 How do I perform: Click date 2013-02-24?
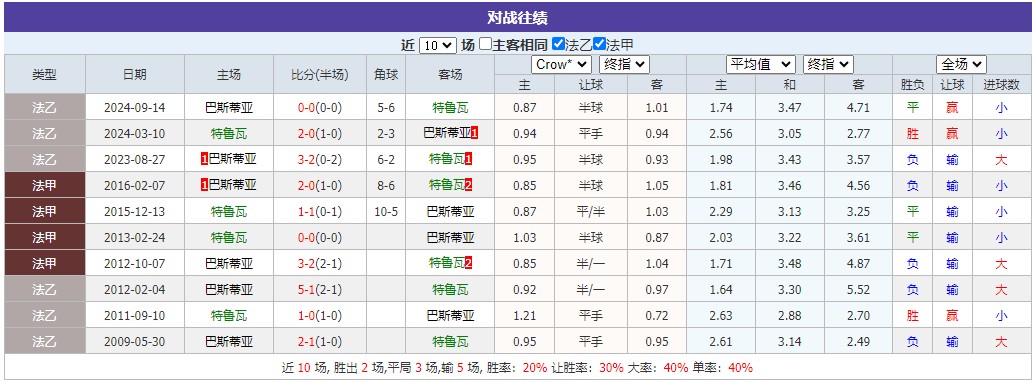(135, 238)
